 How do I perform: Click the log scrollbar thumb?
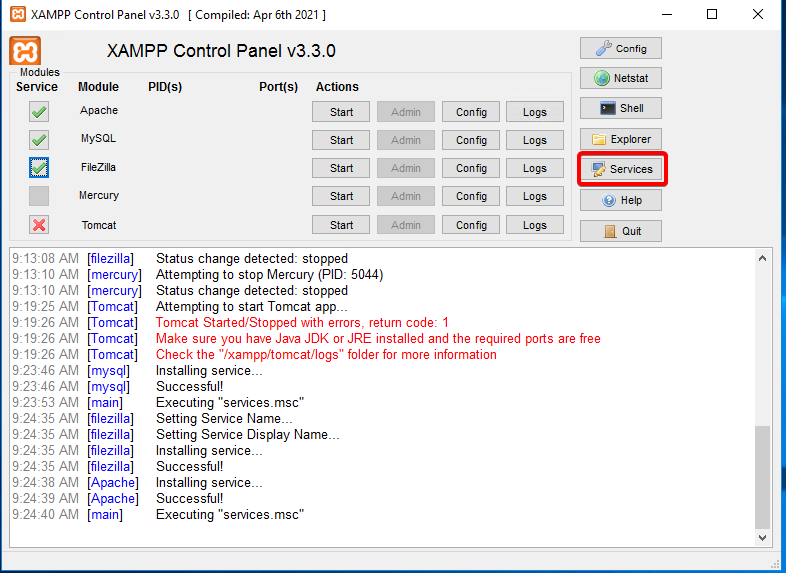(762, 477)
